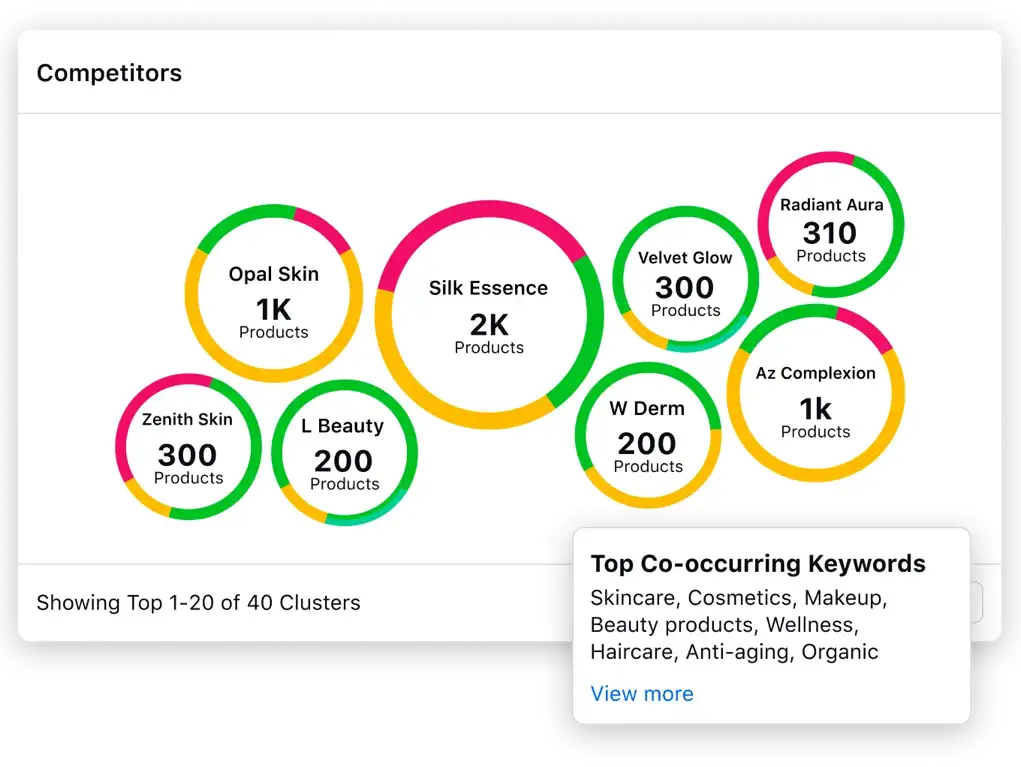Select the W Derm bubble
1021x767 pixels.
point(648,436)
